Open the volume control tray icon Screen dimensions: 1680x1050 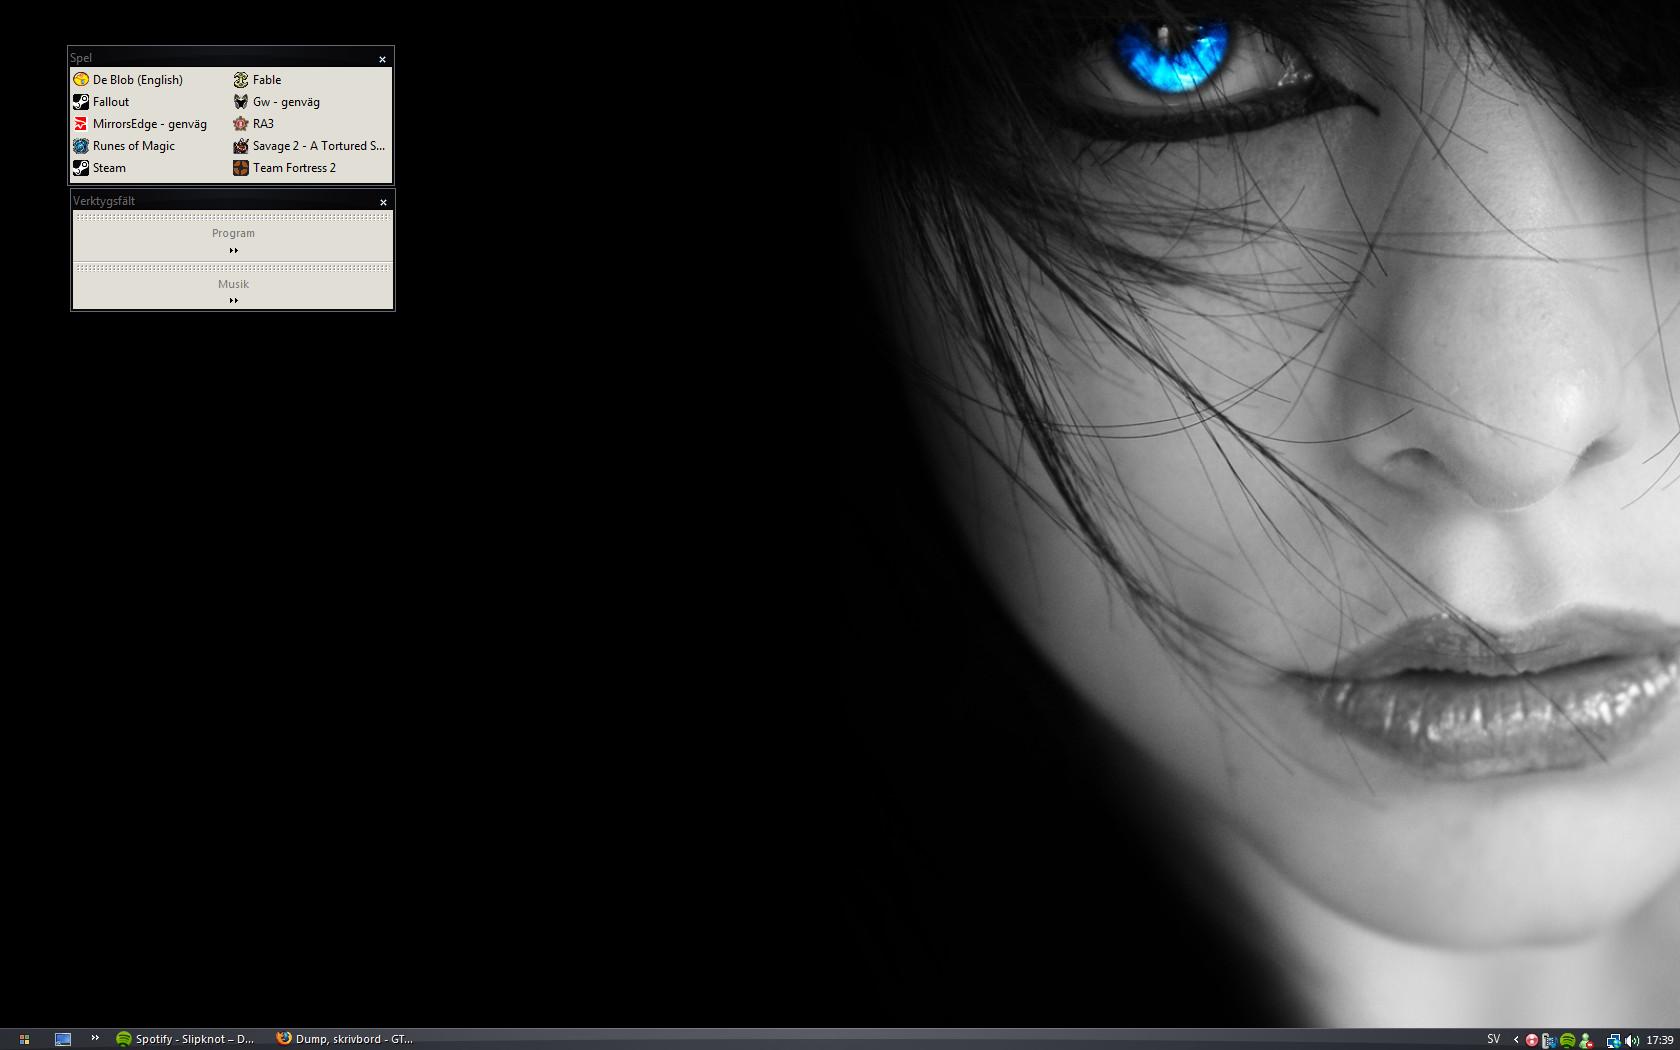tap(1632, 1040)
